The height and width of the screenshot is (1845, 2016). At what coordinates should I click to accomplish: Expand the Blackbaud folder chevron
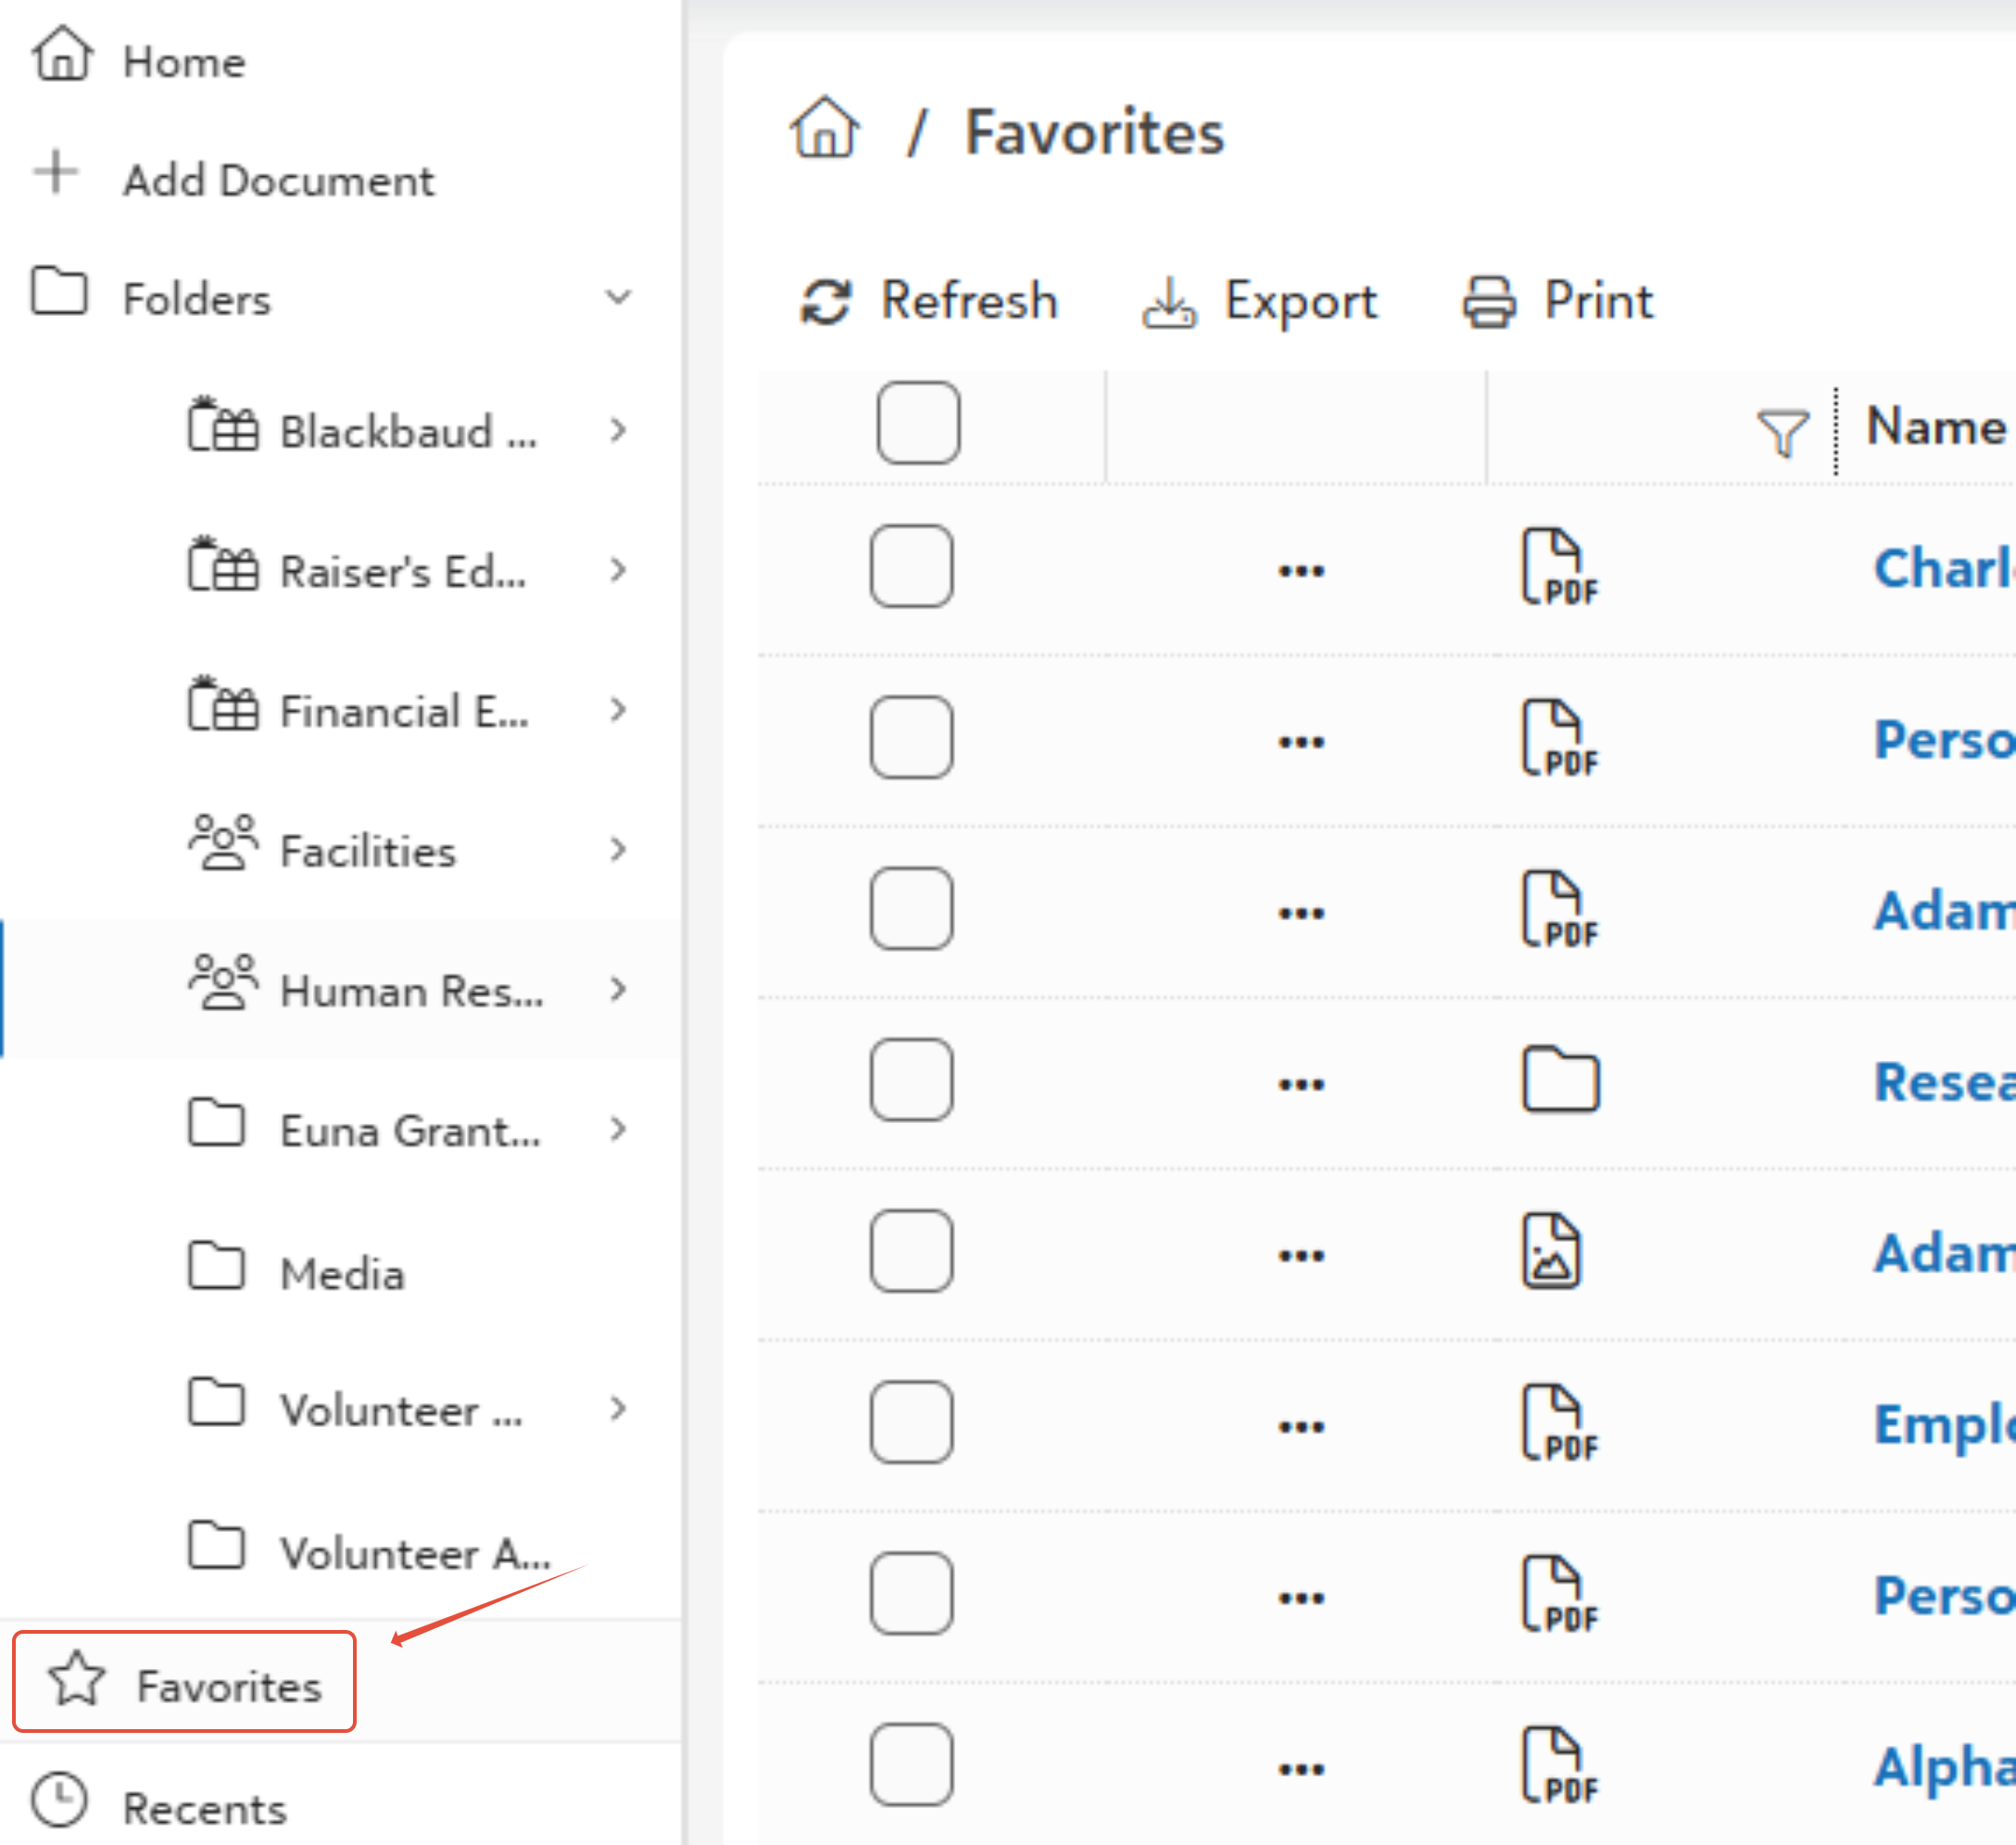(x=618, y=431)
